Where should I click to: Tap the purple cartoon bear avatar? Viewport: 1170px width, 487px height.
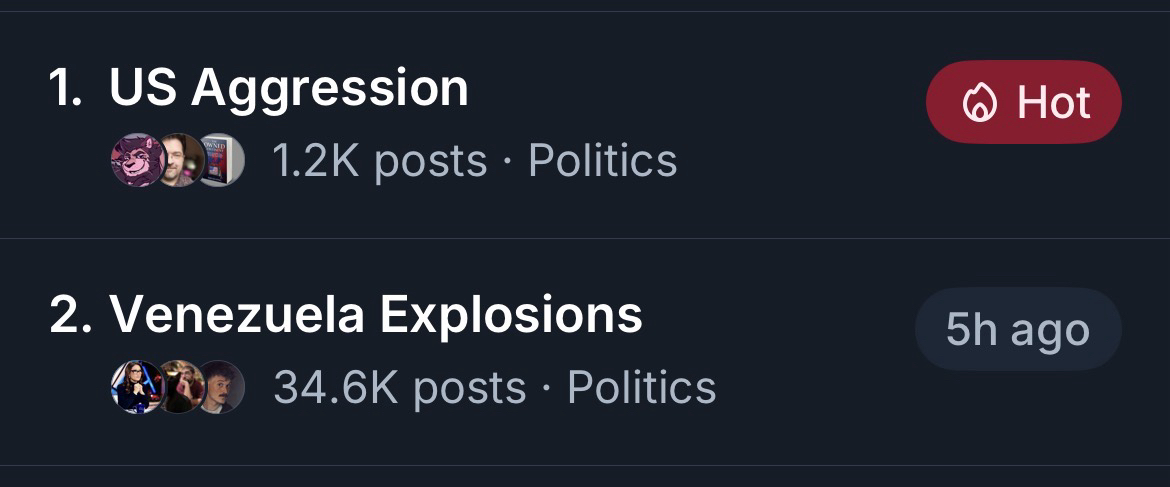pos(135,161)
